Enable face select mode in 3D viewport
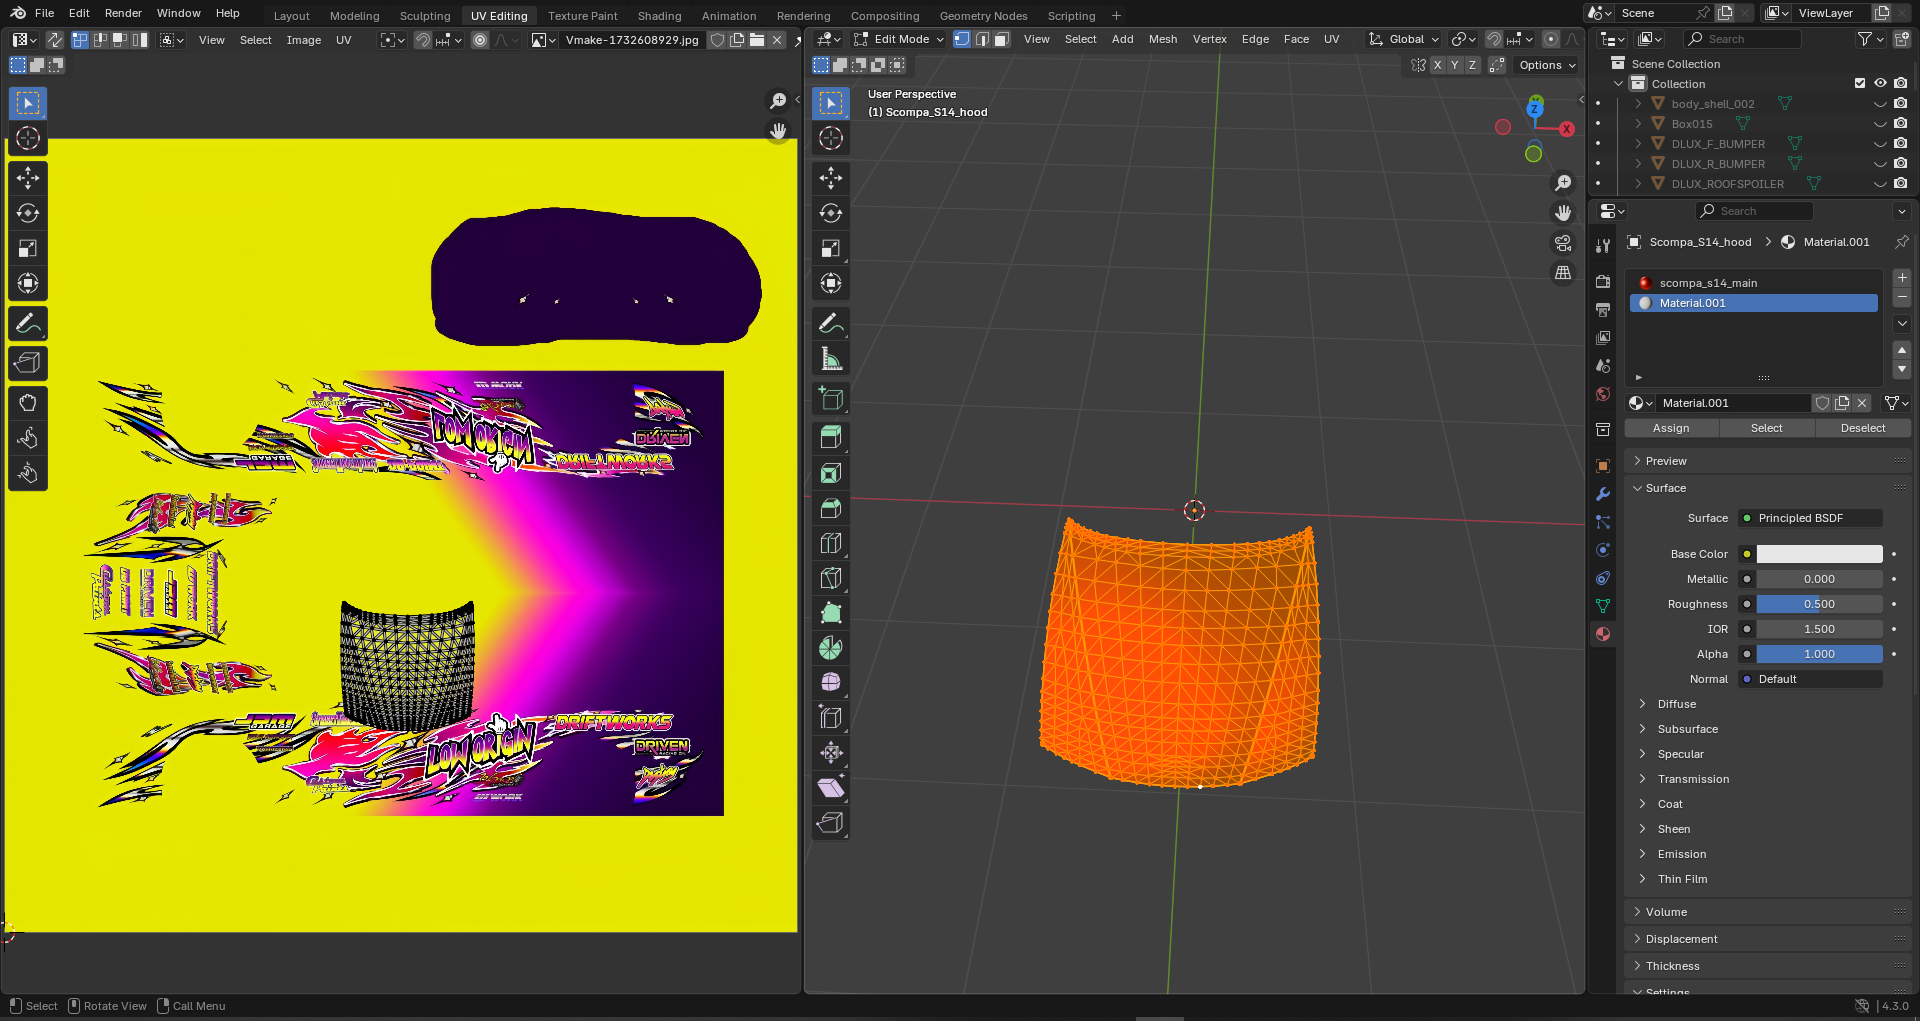Image resolution: width=1920 pixels, height=1021 pixels. tap(1002, 39)
